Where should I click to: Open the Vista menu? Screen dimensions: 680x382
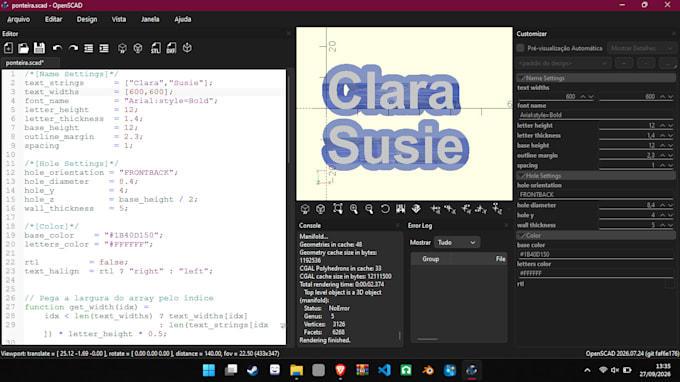(118, 19)
